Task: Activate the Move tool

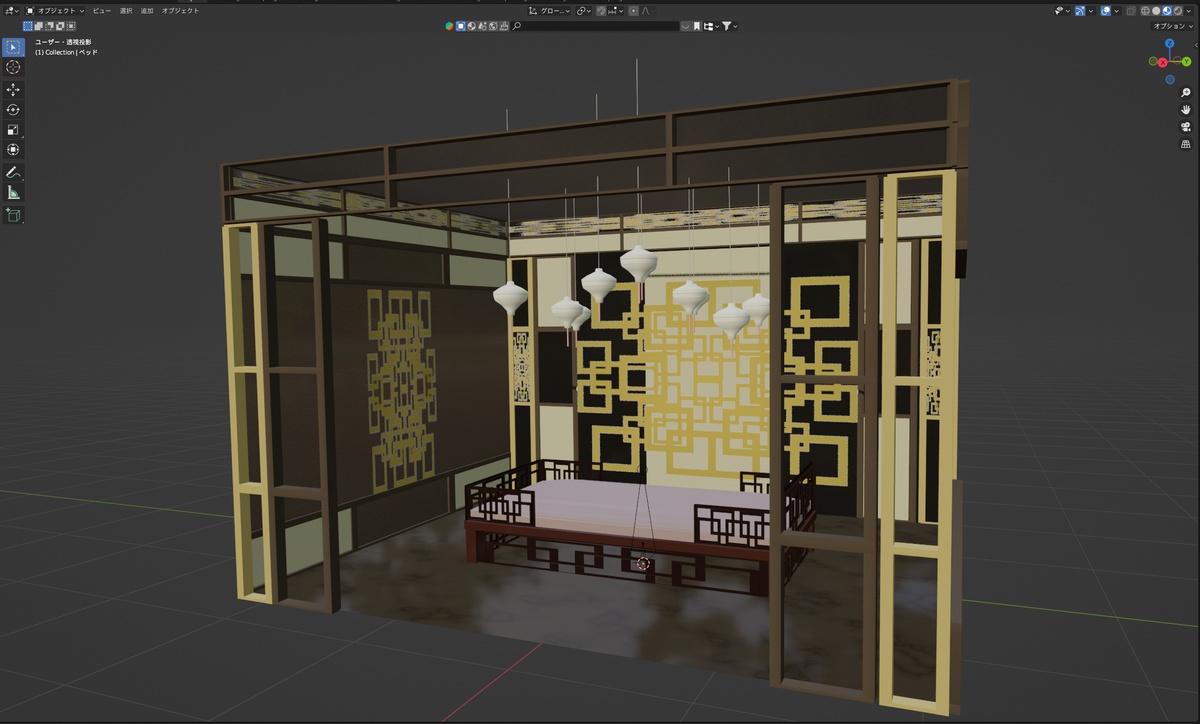Action: click(13, 90)
